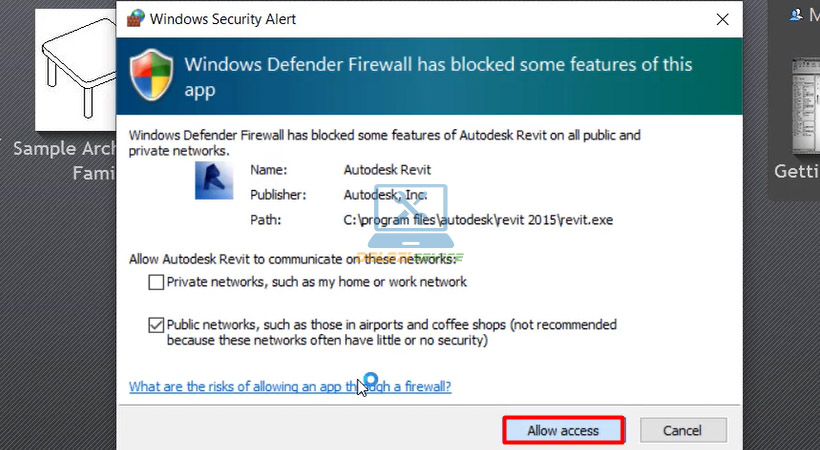The image size is (820, 450).
Task: Click the Public networks description text
Action: [391, 332]
